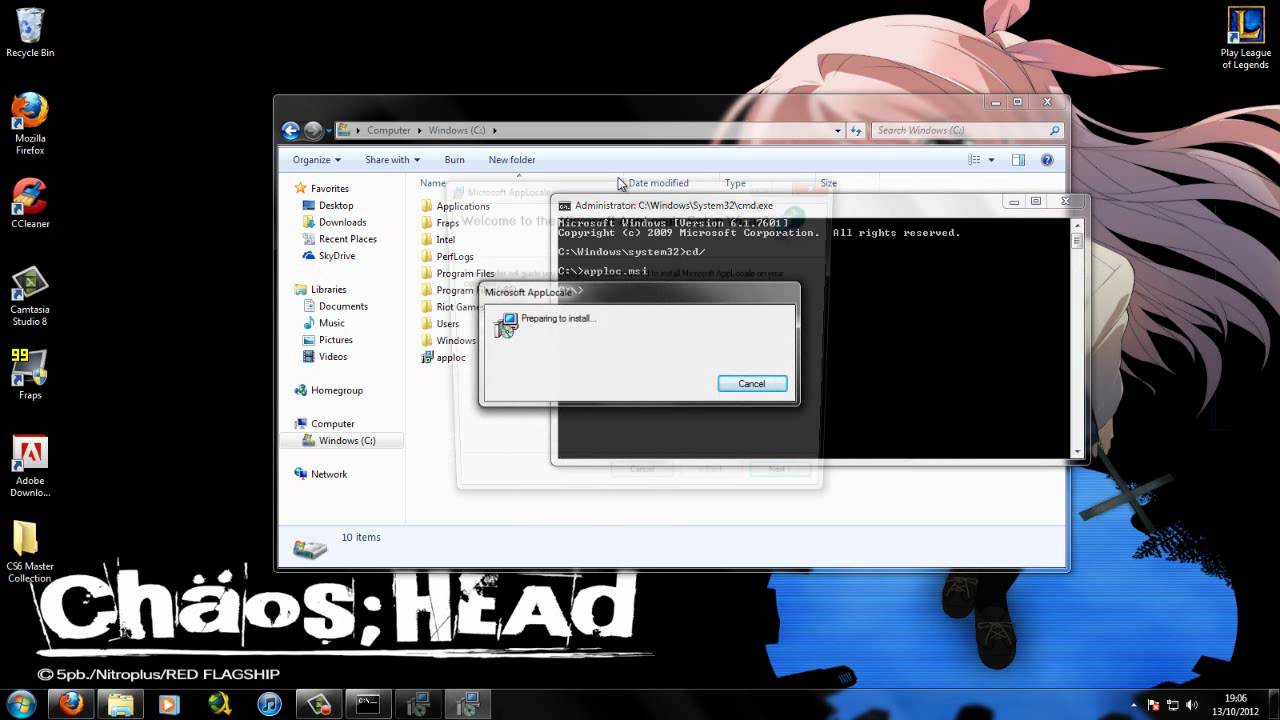Launch Mozilla Firefox from the desktop
1280x720 pixels.
(30, 123)
